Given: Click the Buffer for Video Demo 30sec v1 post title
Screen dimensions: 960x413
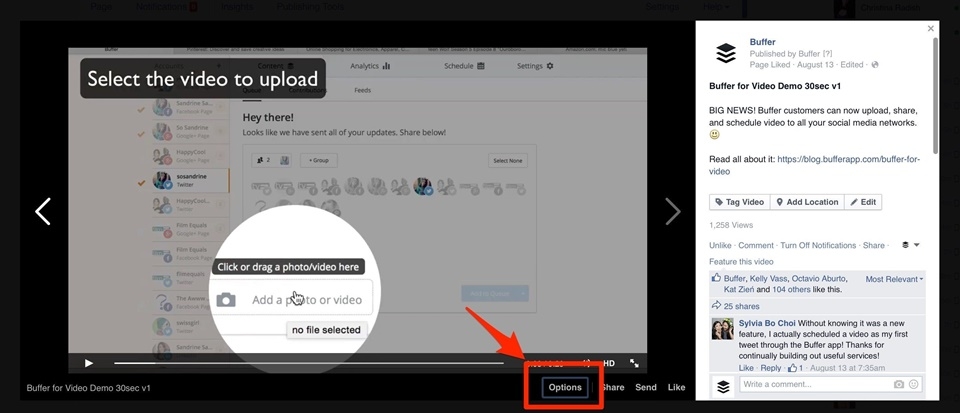Looking at the screenshot, I should pos(775,86).
